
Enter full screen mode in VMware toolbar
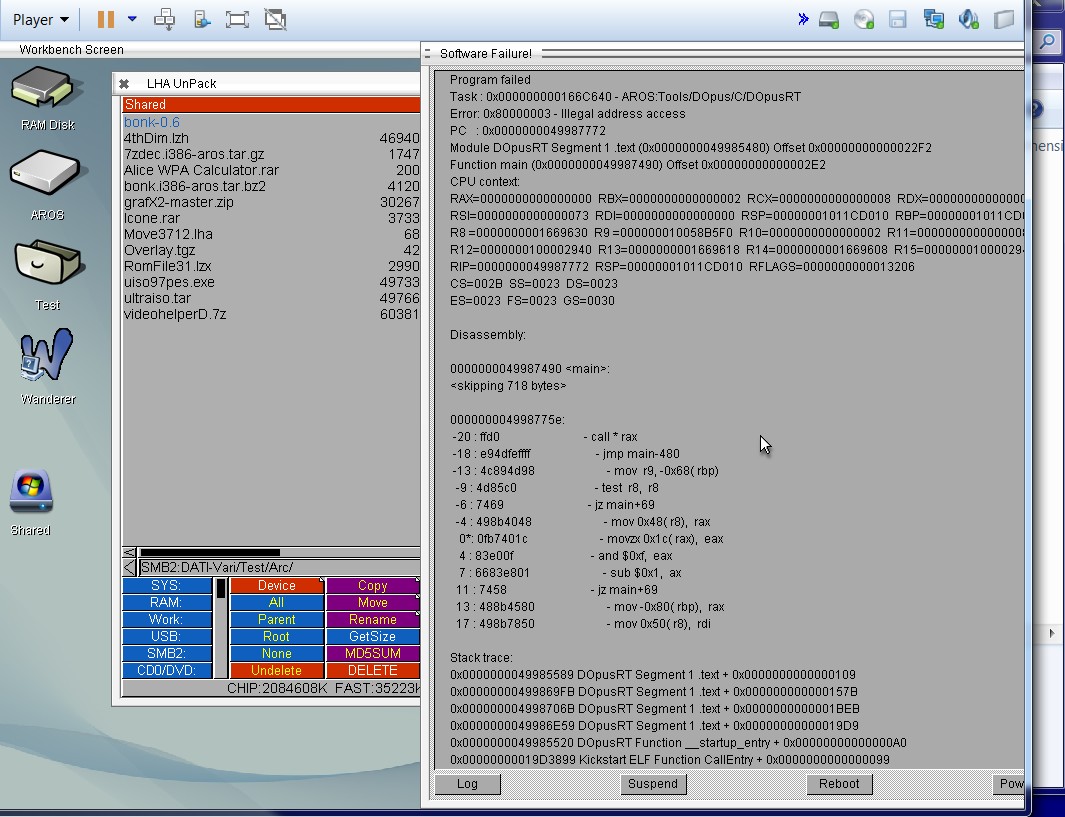coord(237,19)
